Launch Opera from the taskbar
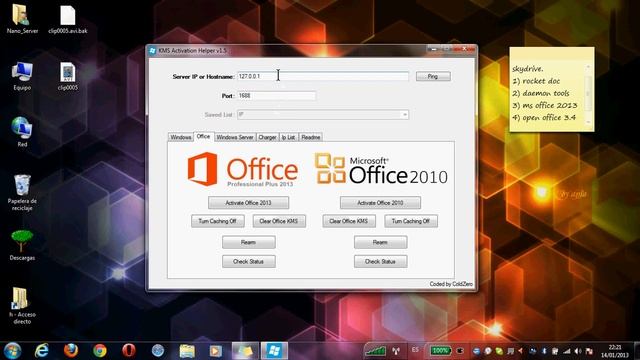 pos(129,351)
